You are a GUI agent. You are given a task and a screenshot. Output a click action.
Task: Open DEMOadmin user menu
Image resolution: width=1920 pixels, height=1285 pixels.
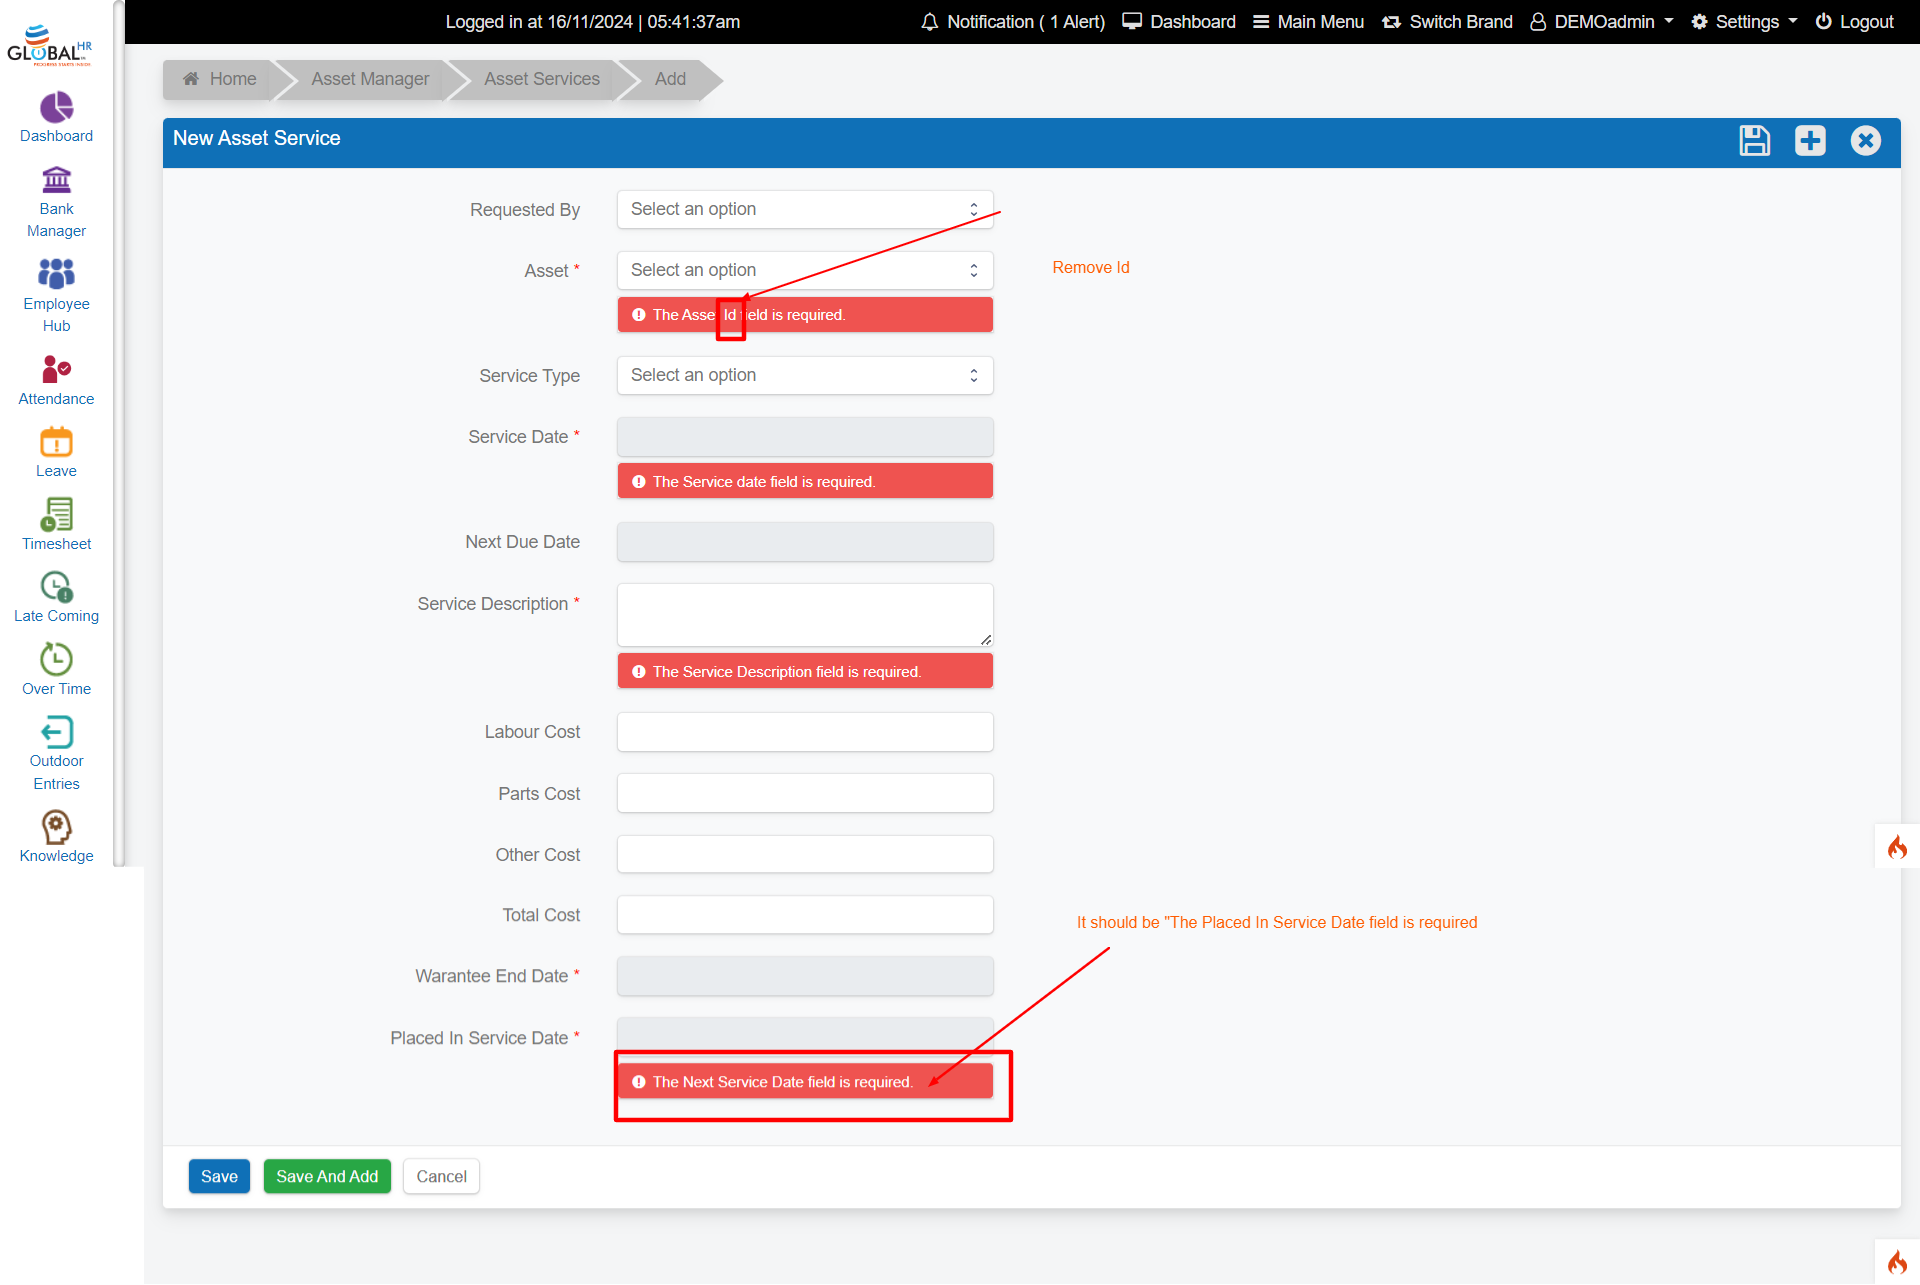point(1602,22)
